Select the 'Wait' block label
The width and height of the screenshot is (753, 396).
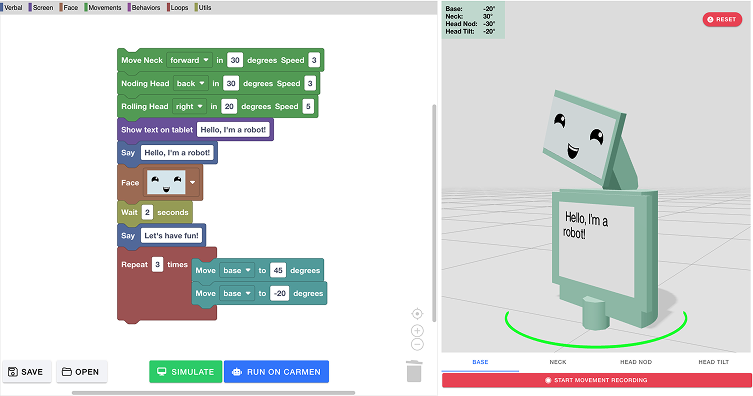(x=129, y=212)
